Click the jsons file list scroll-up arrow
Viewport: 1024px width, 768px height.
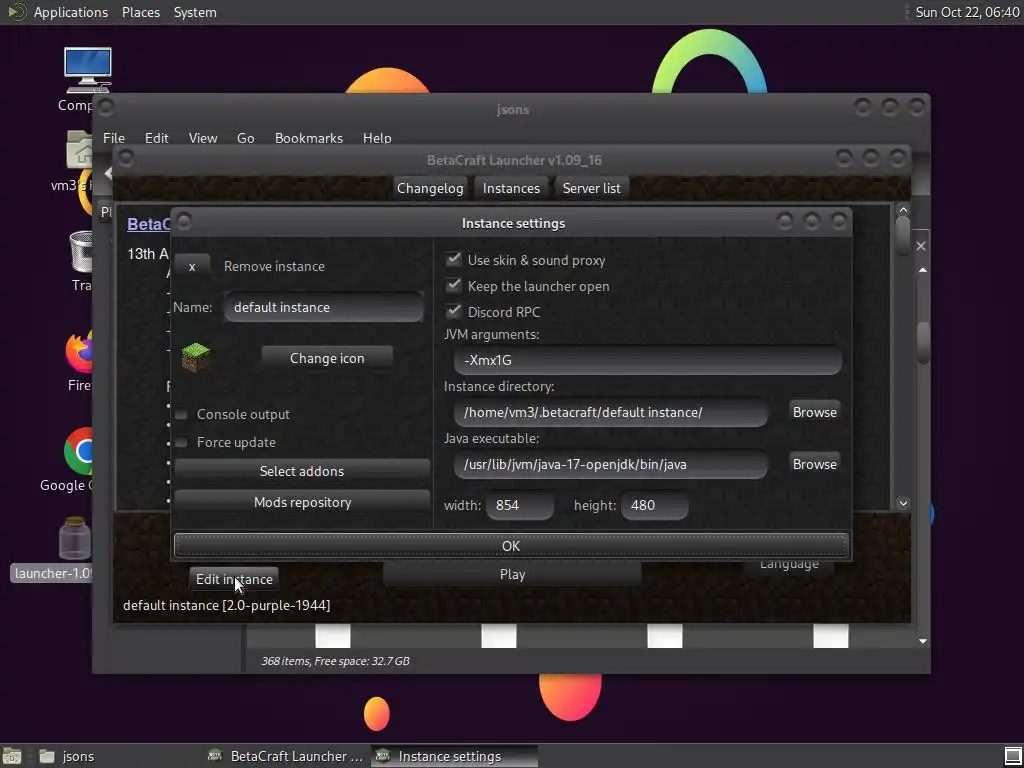click(923, 270)
